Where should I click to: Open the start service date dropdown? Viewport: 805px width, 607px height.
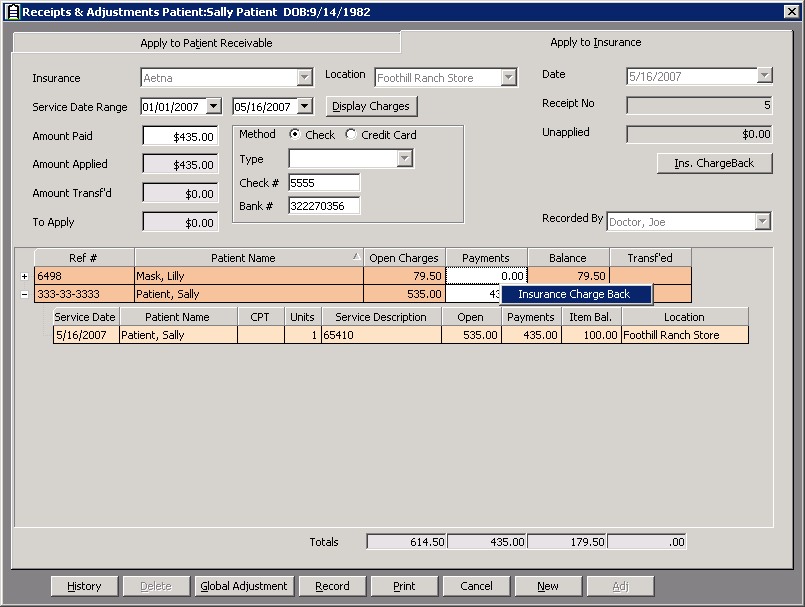pyautogui.click(x=213, y=107)
